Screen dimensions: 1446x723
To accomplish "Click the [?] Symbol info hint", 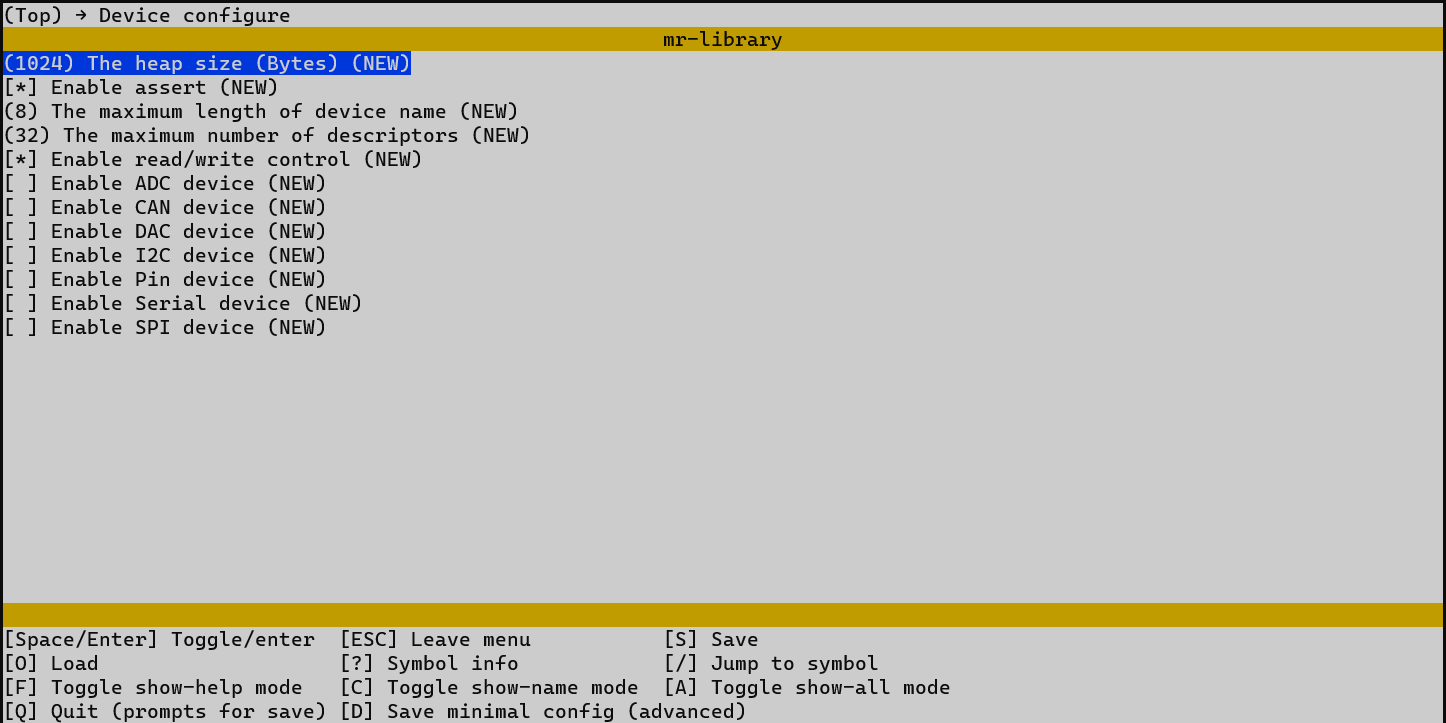I will (429, 664).
